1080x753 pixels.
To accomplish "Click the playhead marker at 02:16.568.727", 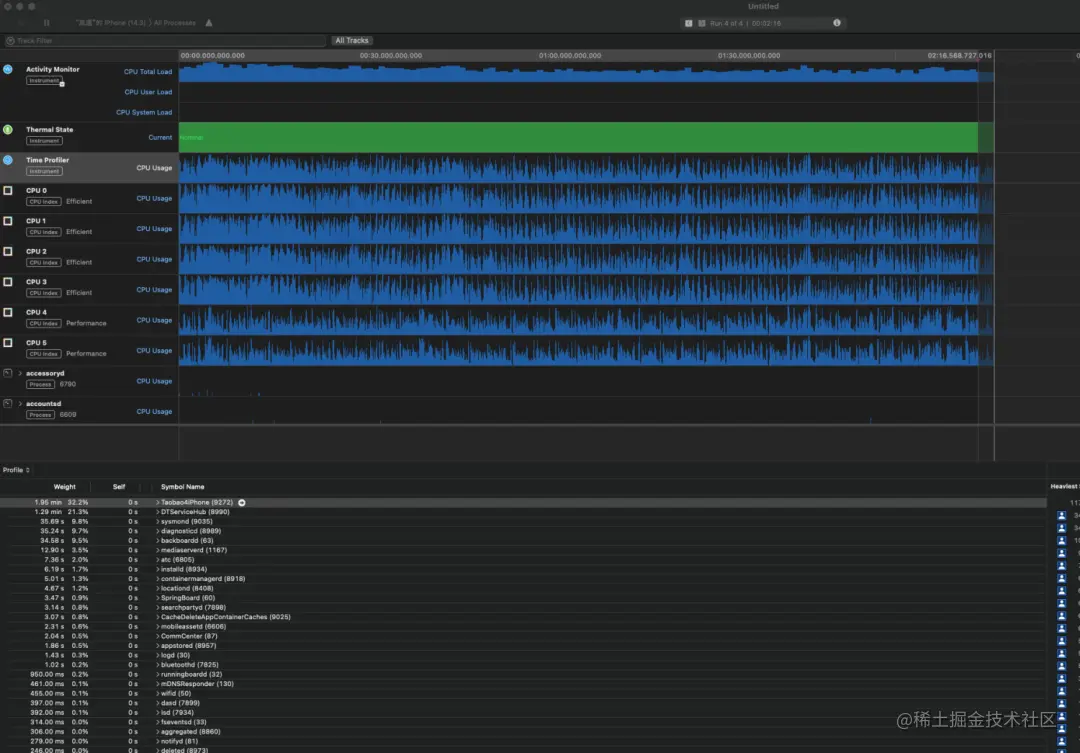I will click(x=959, y=56).
